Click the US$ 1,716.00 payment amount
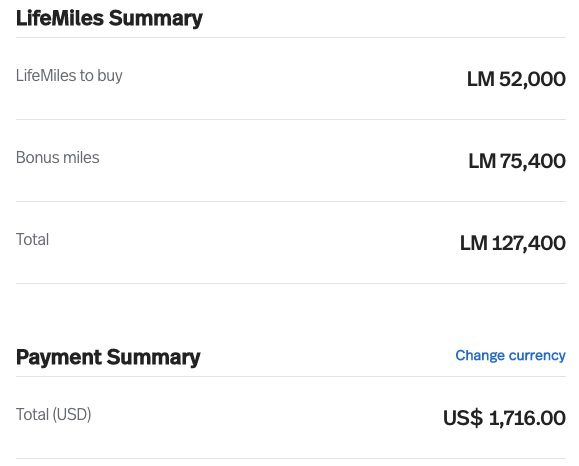Image resolution: width=579 pixels, height=466 pixels. [504, 418]
